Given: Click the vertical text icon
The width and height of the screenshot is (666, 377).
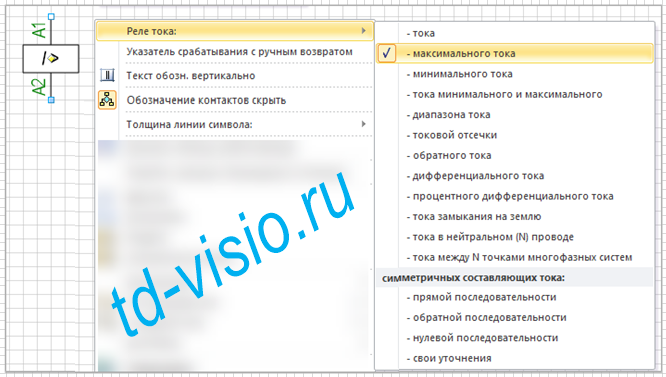Looking at the screenshot, I should (x=107, y=76).
